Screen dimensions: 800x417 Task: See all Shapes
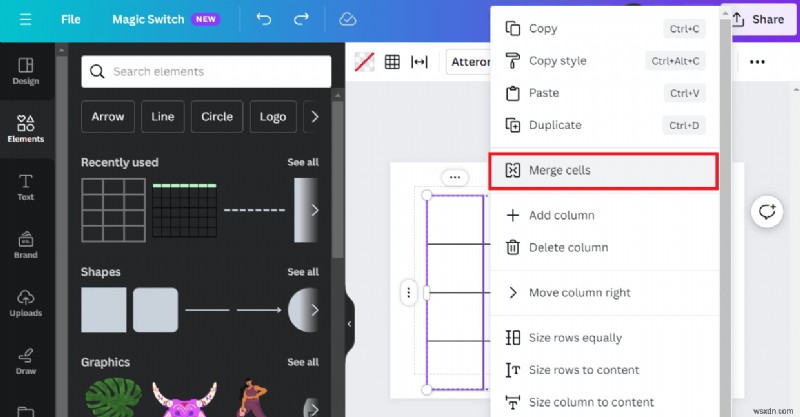[303, 272]
